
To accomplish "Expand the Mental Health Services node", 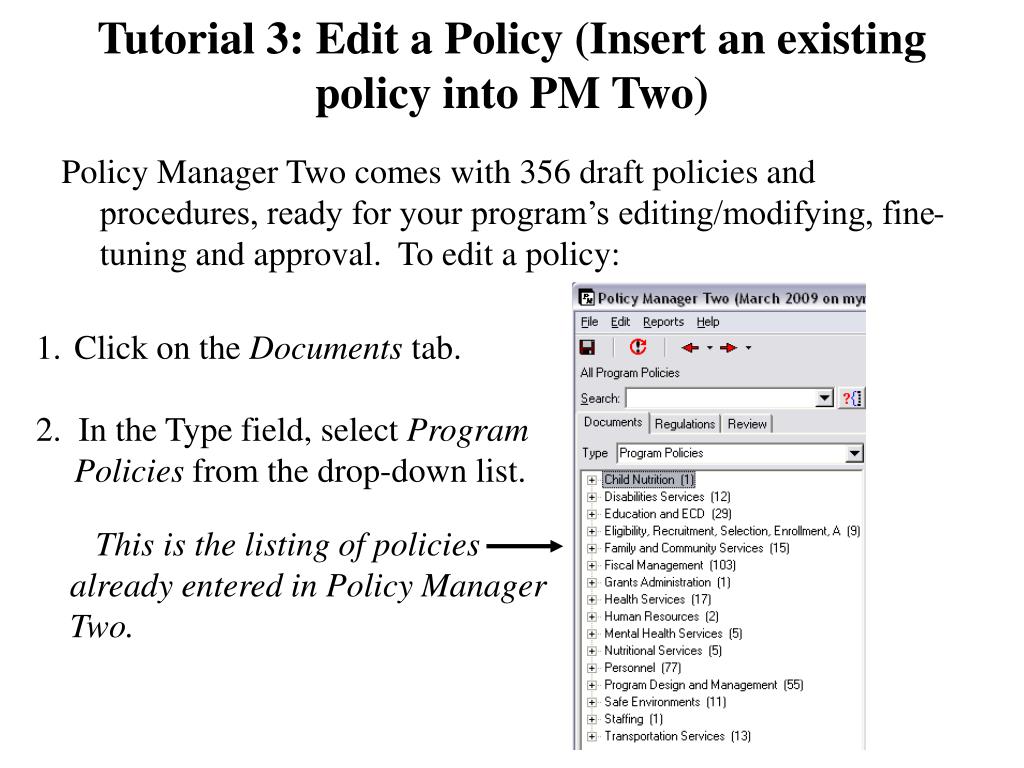I will point(591,633).
